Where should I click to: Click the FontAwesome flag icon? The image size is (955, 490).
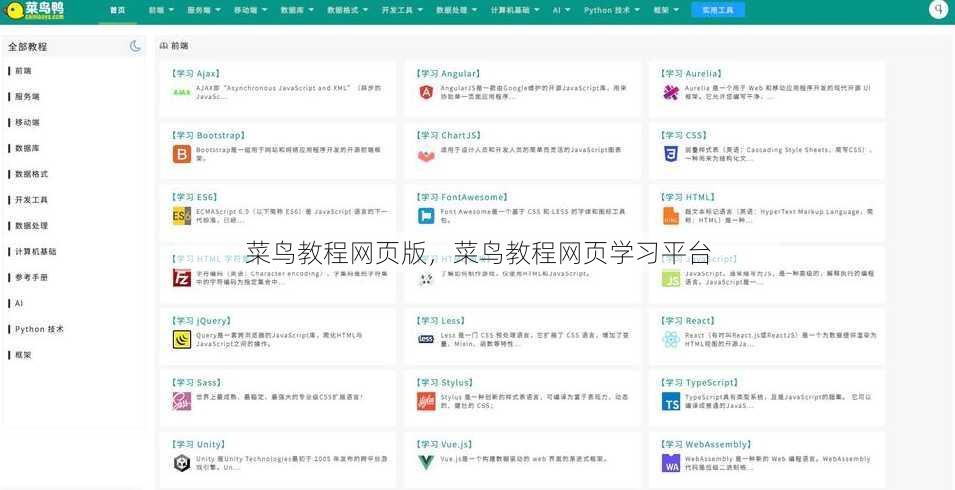point(426,216)
